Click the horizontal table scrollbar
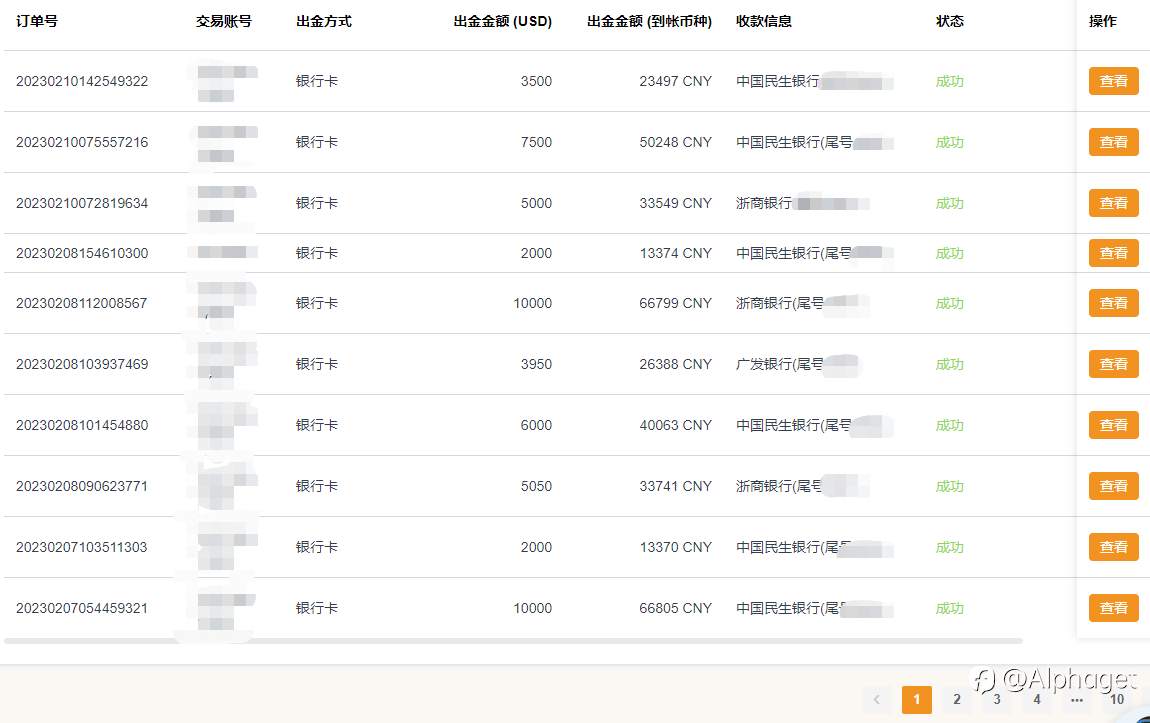 (513, 641)
